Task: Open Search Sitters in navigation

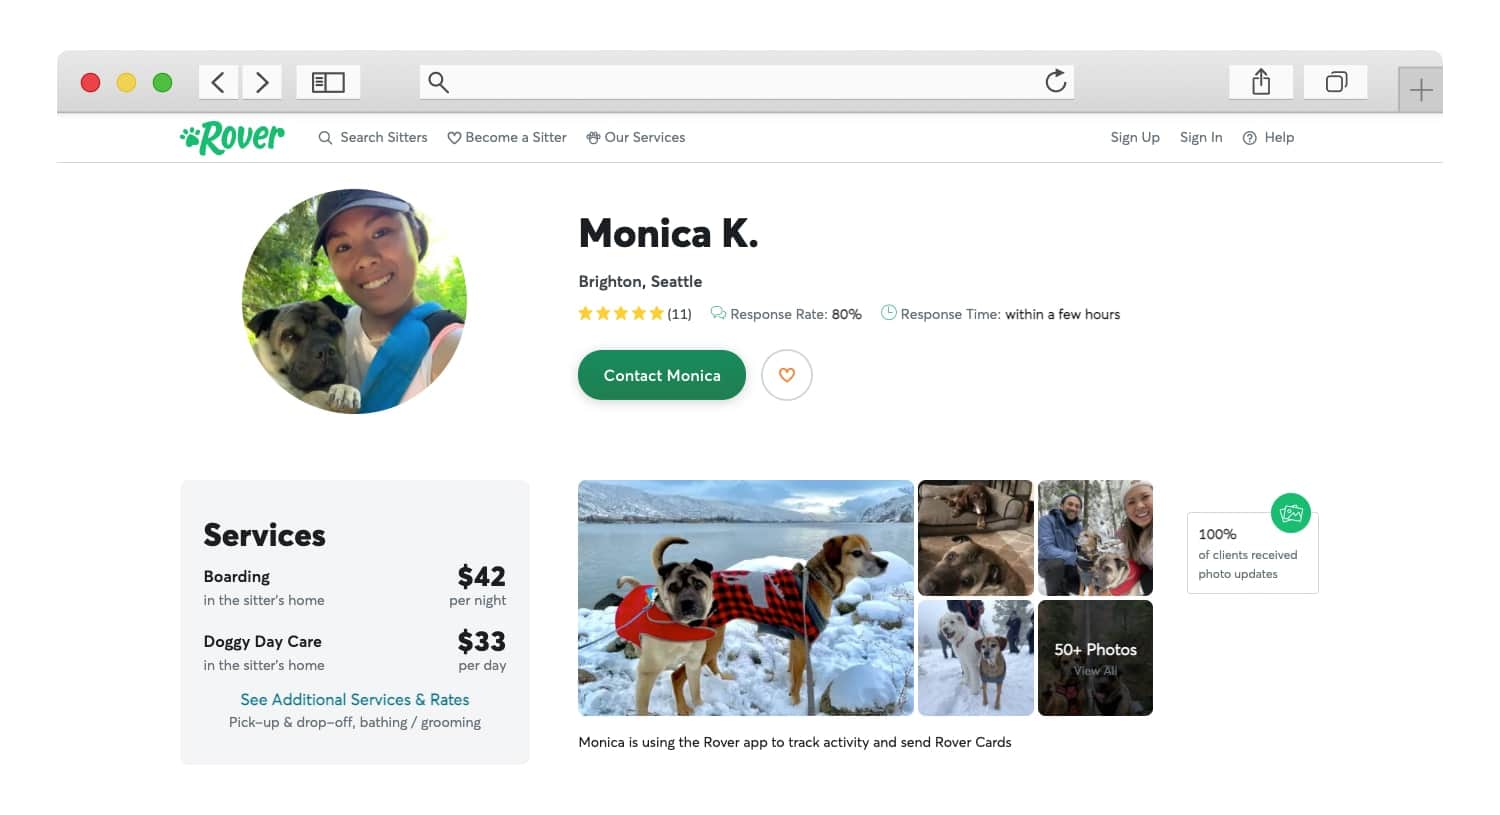Action: [x=373, y=138]
